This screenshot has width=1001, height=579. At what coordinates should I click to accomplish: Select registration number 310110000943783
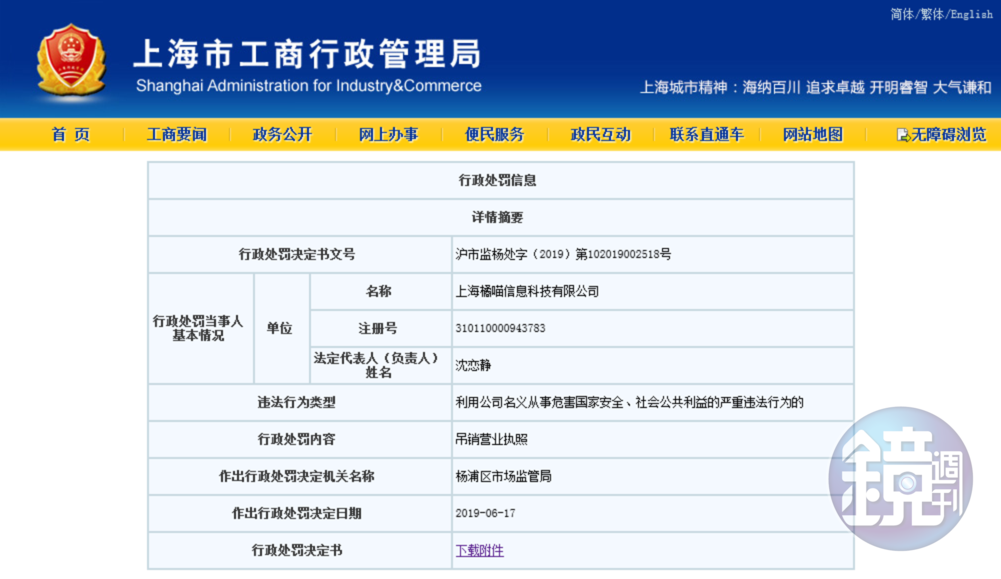500,328
